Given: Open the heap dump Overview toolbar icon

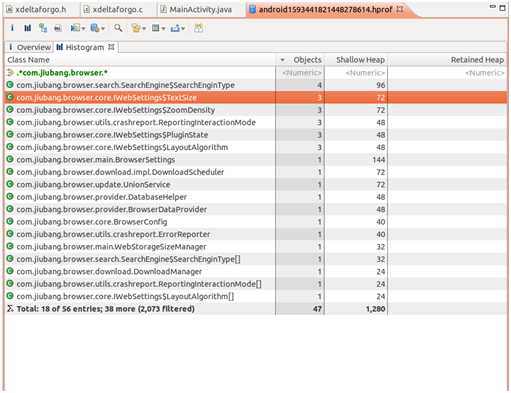Looking at the screenshot, I should [12, 28].
